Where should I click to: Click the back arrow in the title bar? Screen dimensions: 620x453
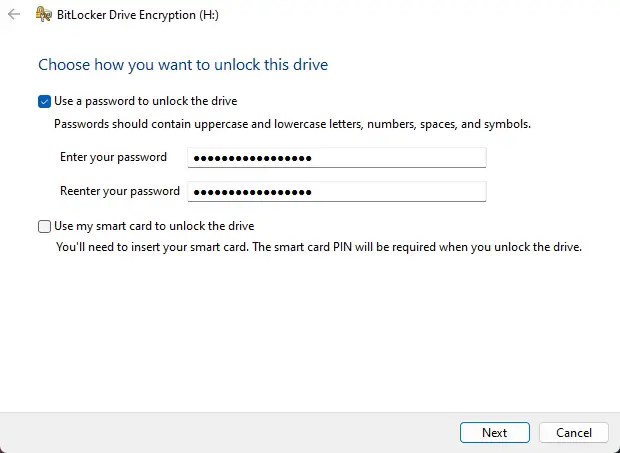[x=13, y=15]
